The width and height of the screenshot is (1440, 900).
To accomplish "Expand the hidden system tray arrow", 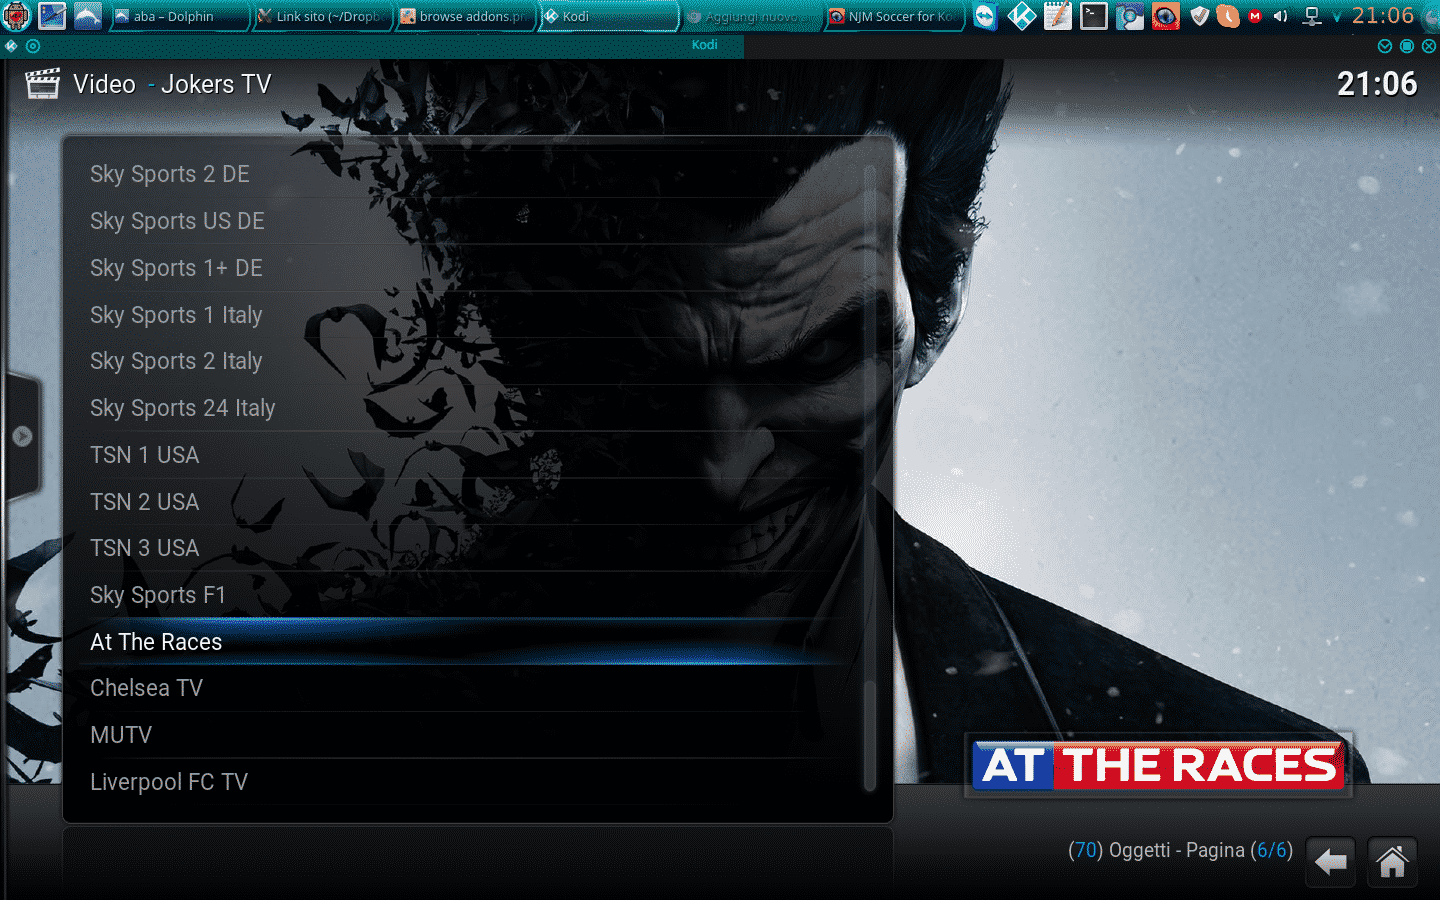I will pyautogui.click(x=1337, y=17).
